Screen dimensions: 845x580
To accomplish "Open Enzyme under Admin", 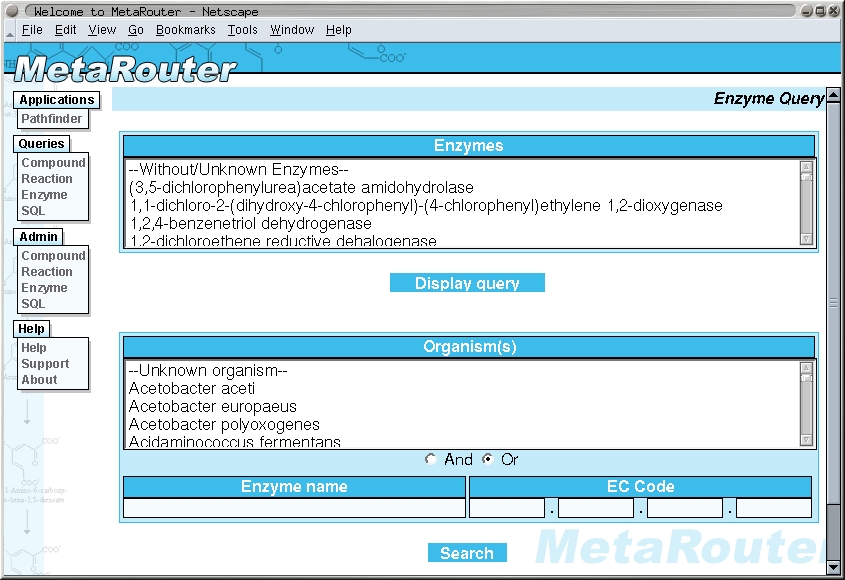I will click(44, 288).
